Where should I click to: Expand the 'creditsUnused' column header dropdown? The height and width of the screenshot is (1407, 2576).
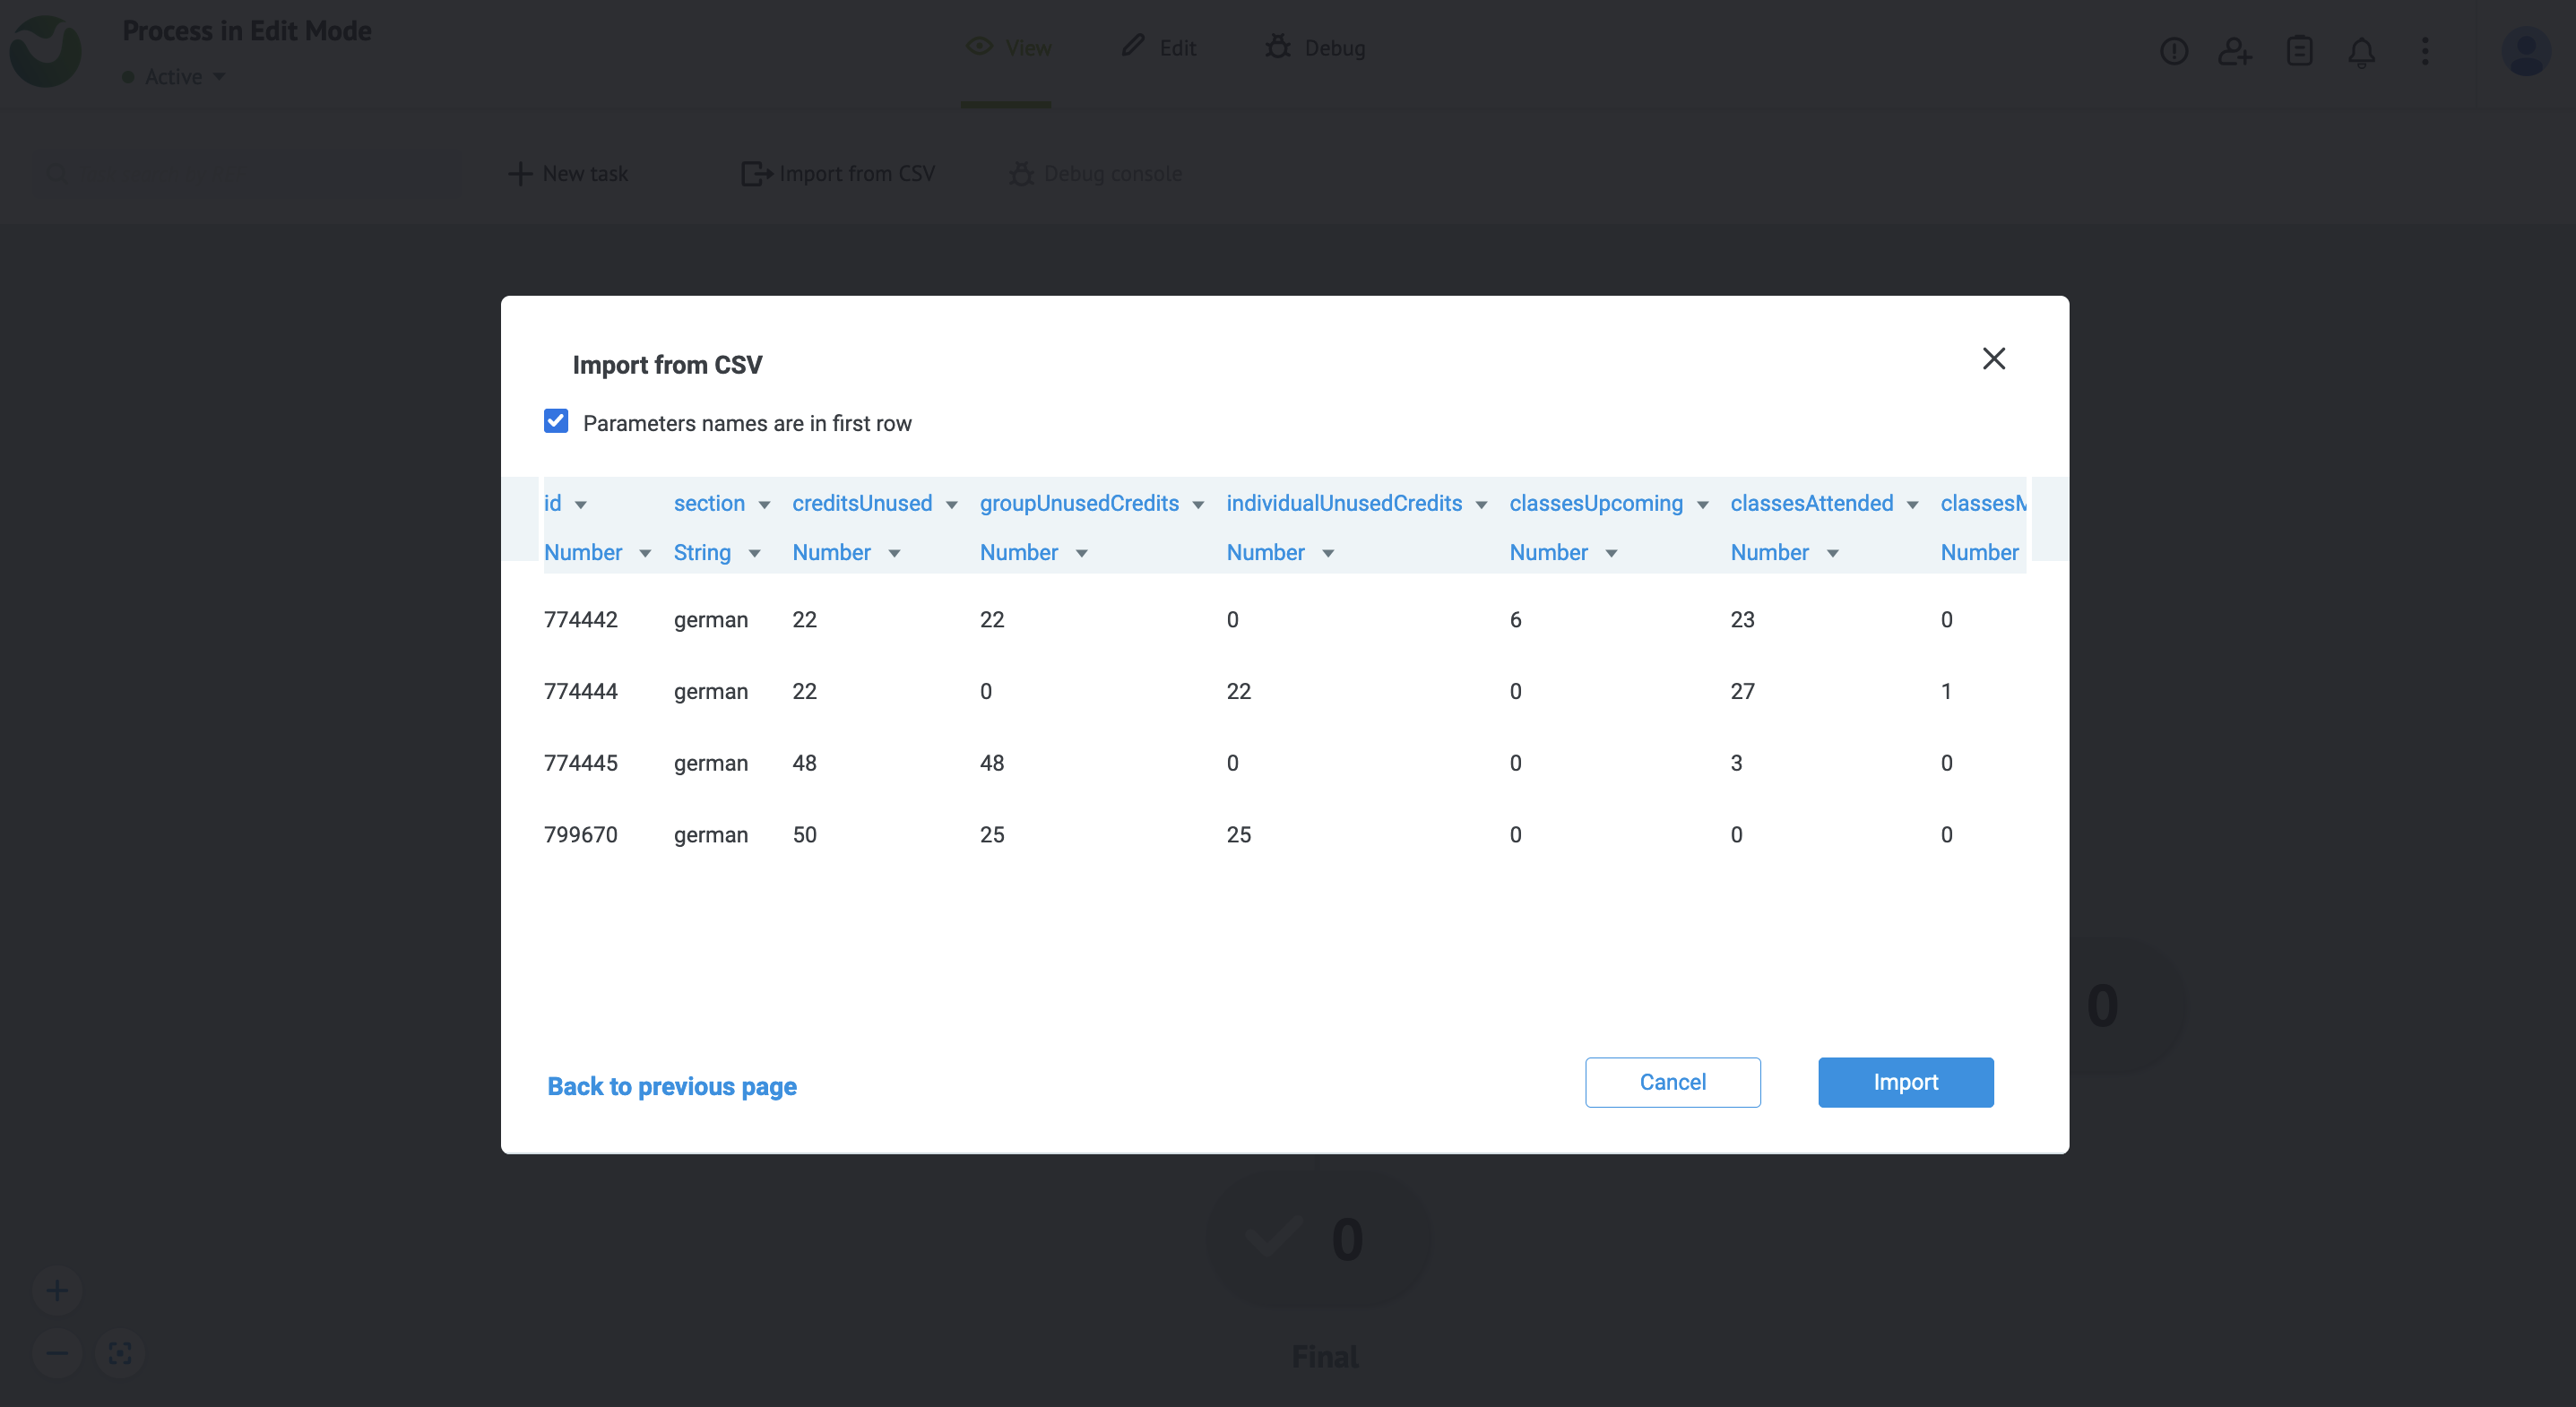[949, 504]
